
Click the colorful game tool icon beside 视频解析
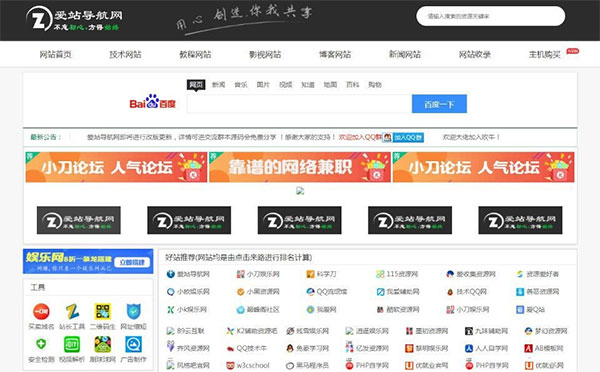click(x=103, y=344)
